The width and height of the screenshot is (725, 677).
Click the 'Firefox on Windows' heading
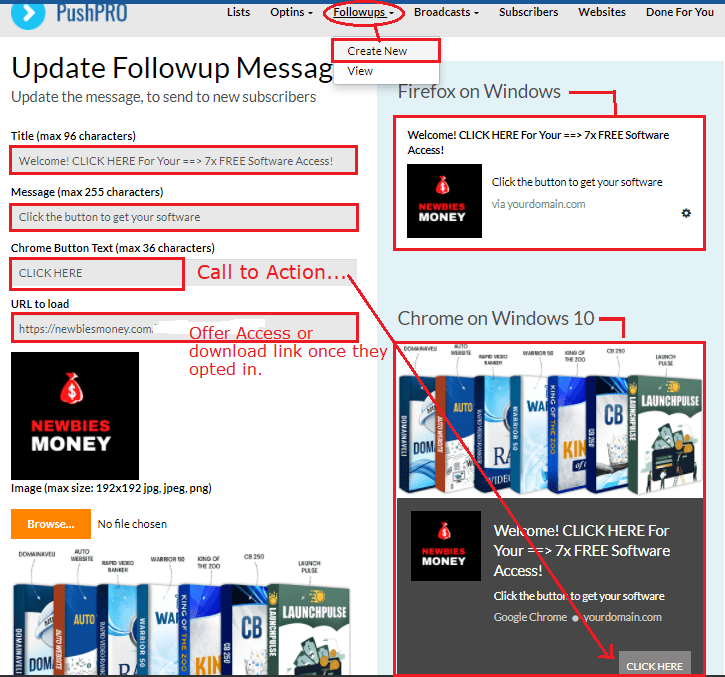coord(479,92)
